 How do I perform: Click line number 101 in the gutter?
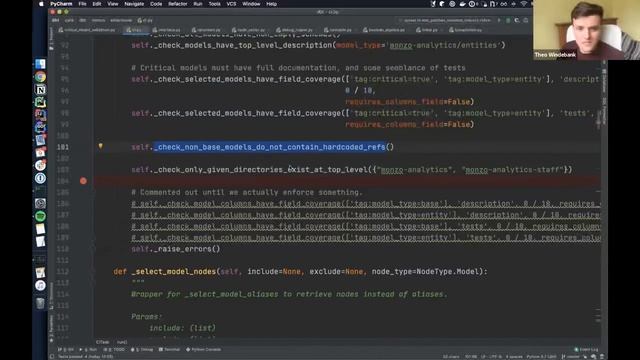62,147
